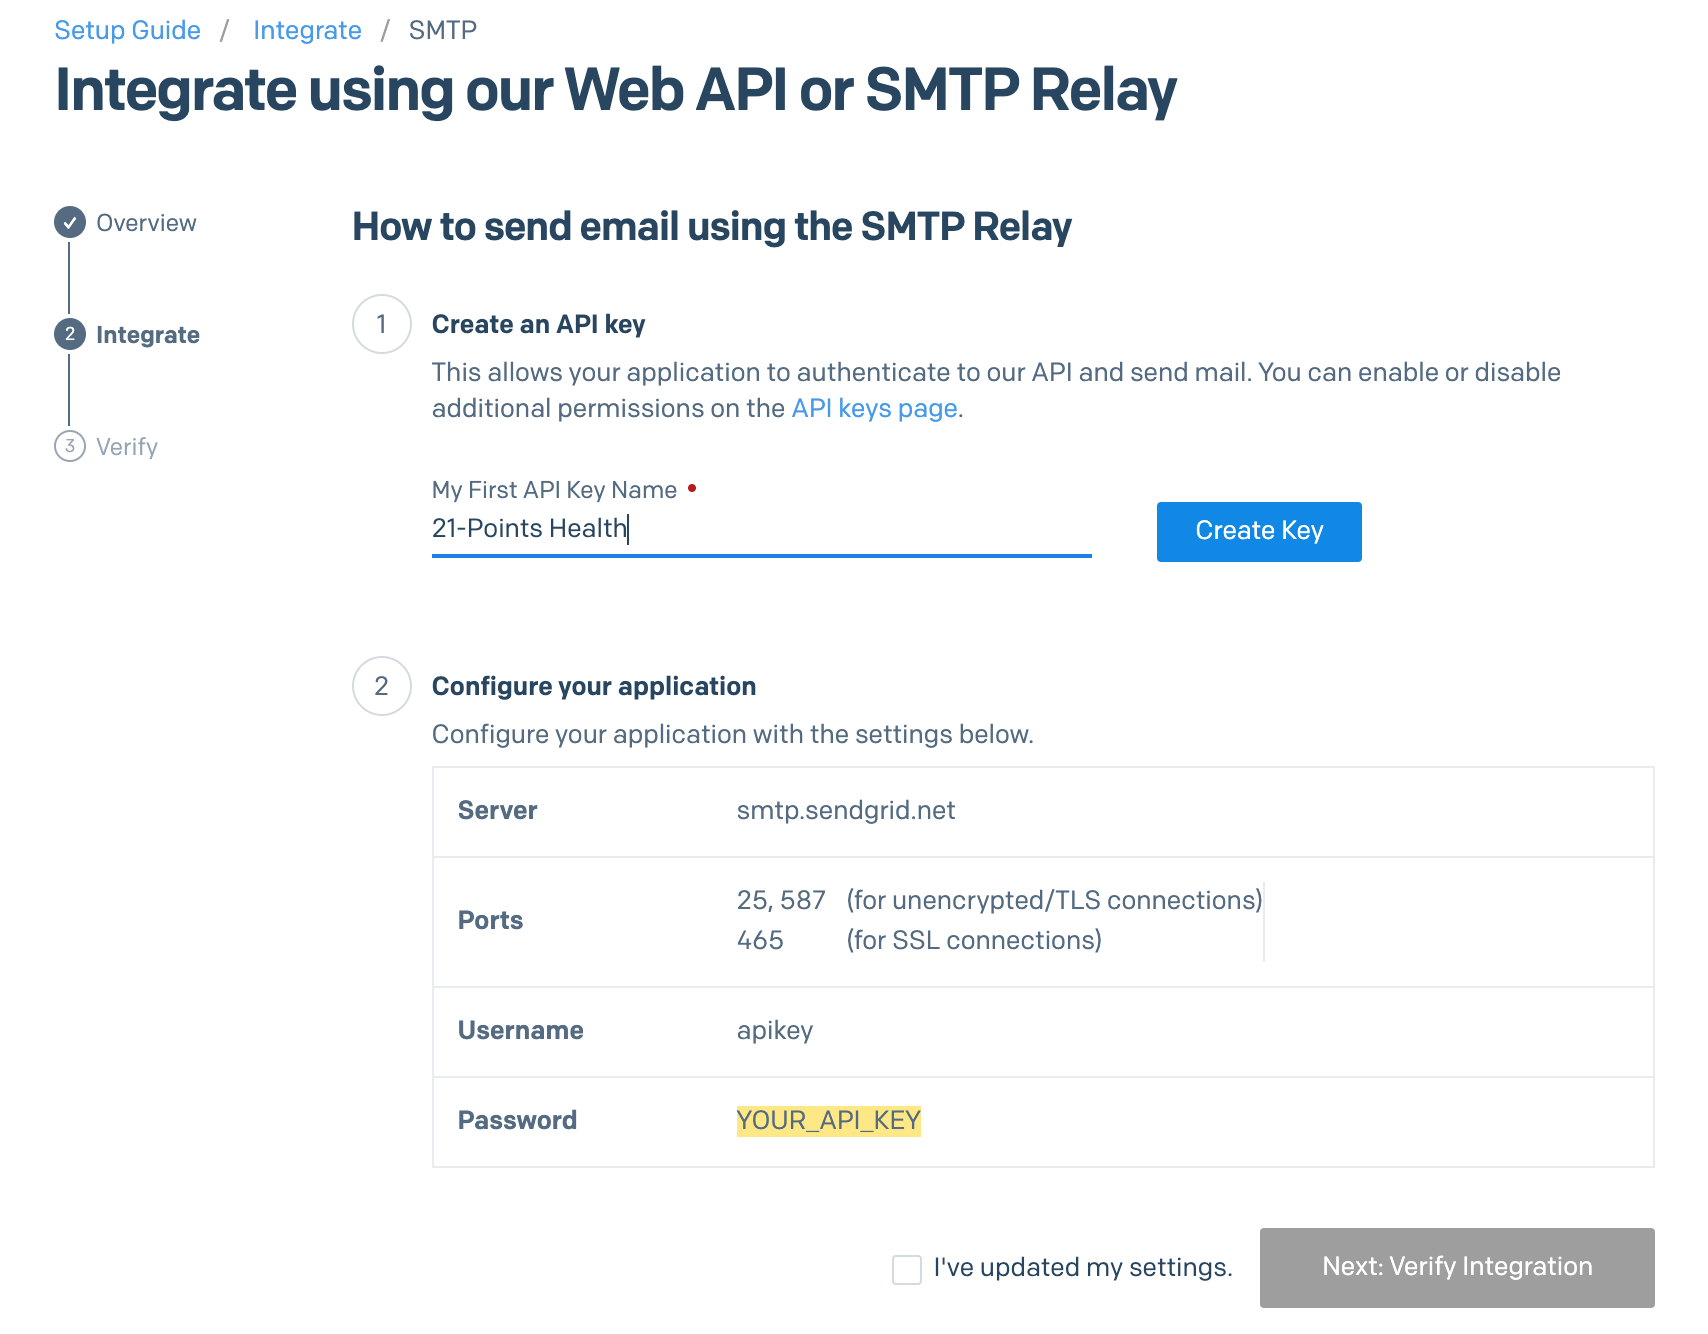The width and height of the screenshot is (1708, 1334).
Task: Click the step 2 circle number
Action: (x=381, y=686)
